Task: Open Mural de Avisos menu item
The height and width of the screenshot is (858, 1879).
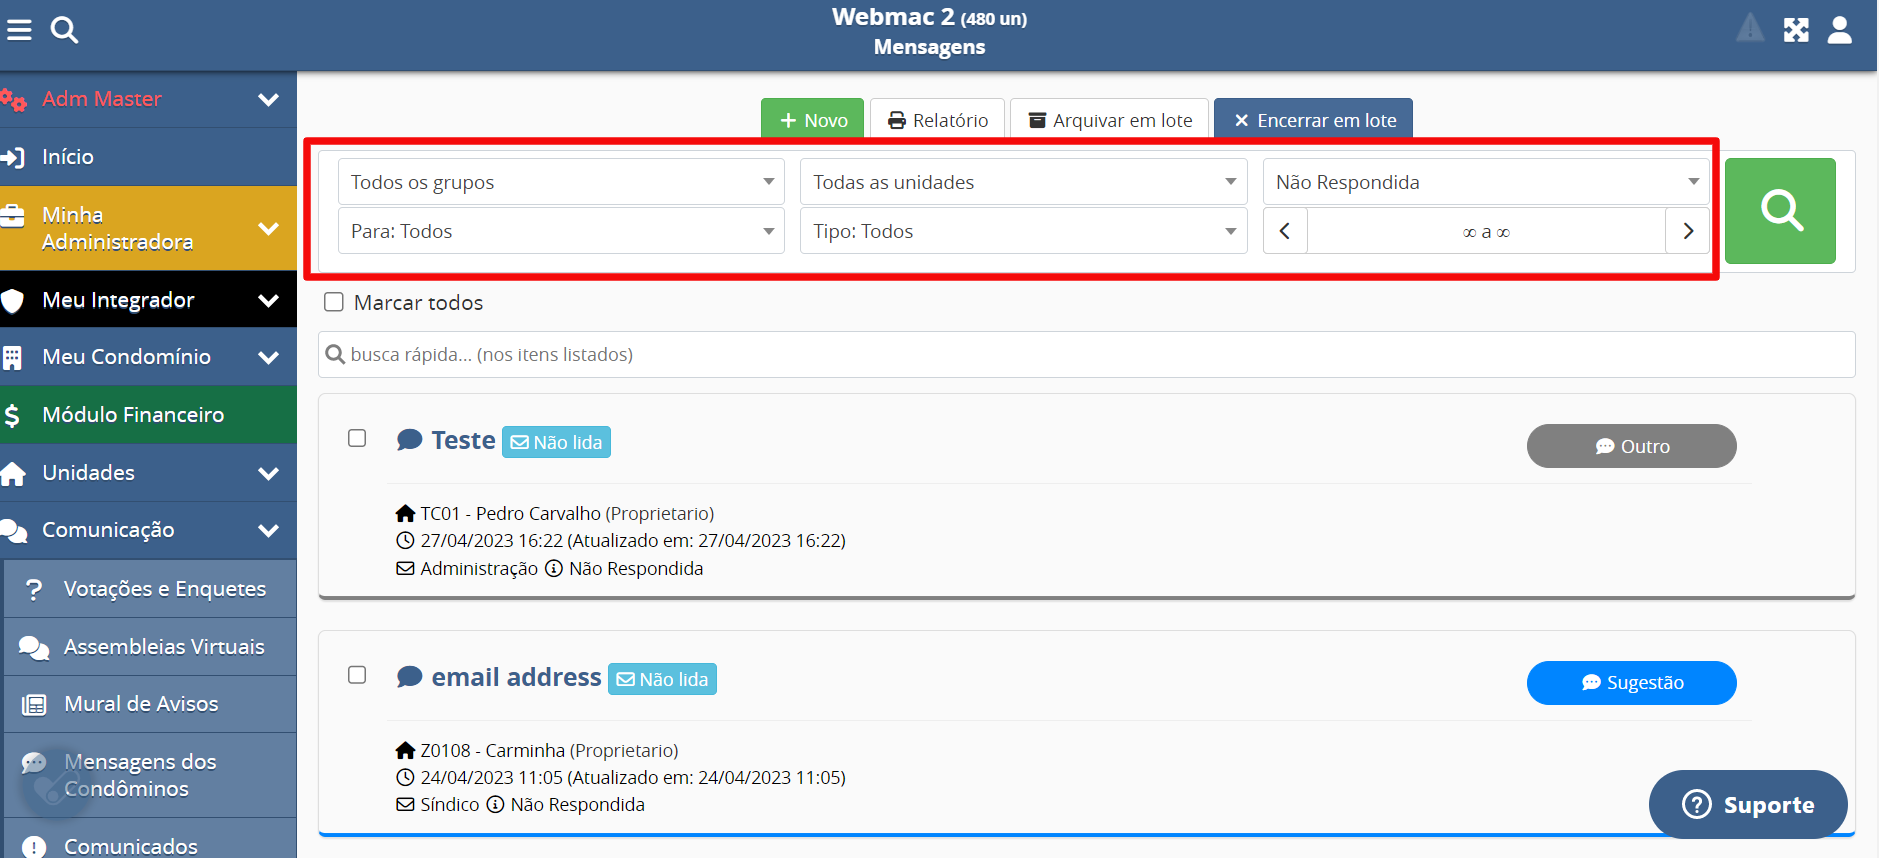Action: pyautogui.click(x=141, y=704)
